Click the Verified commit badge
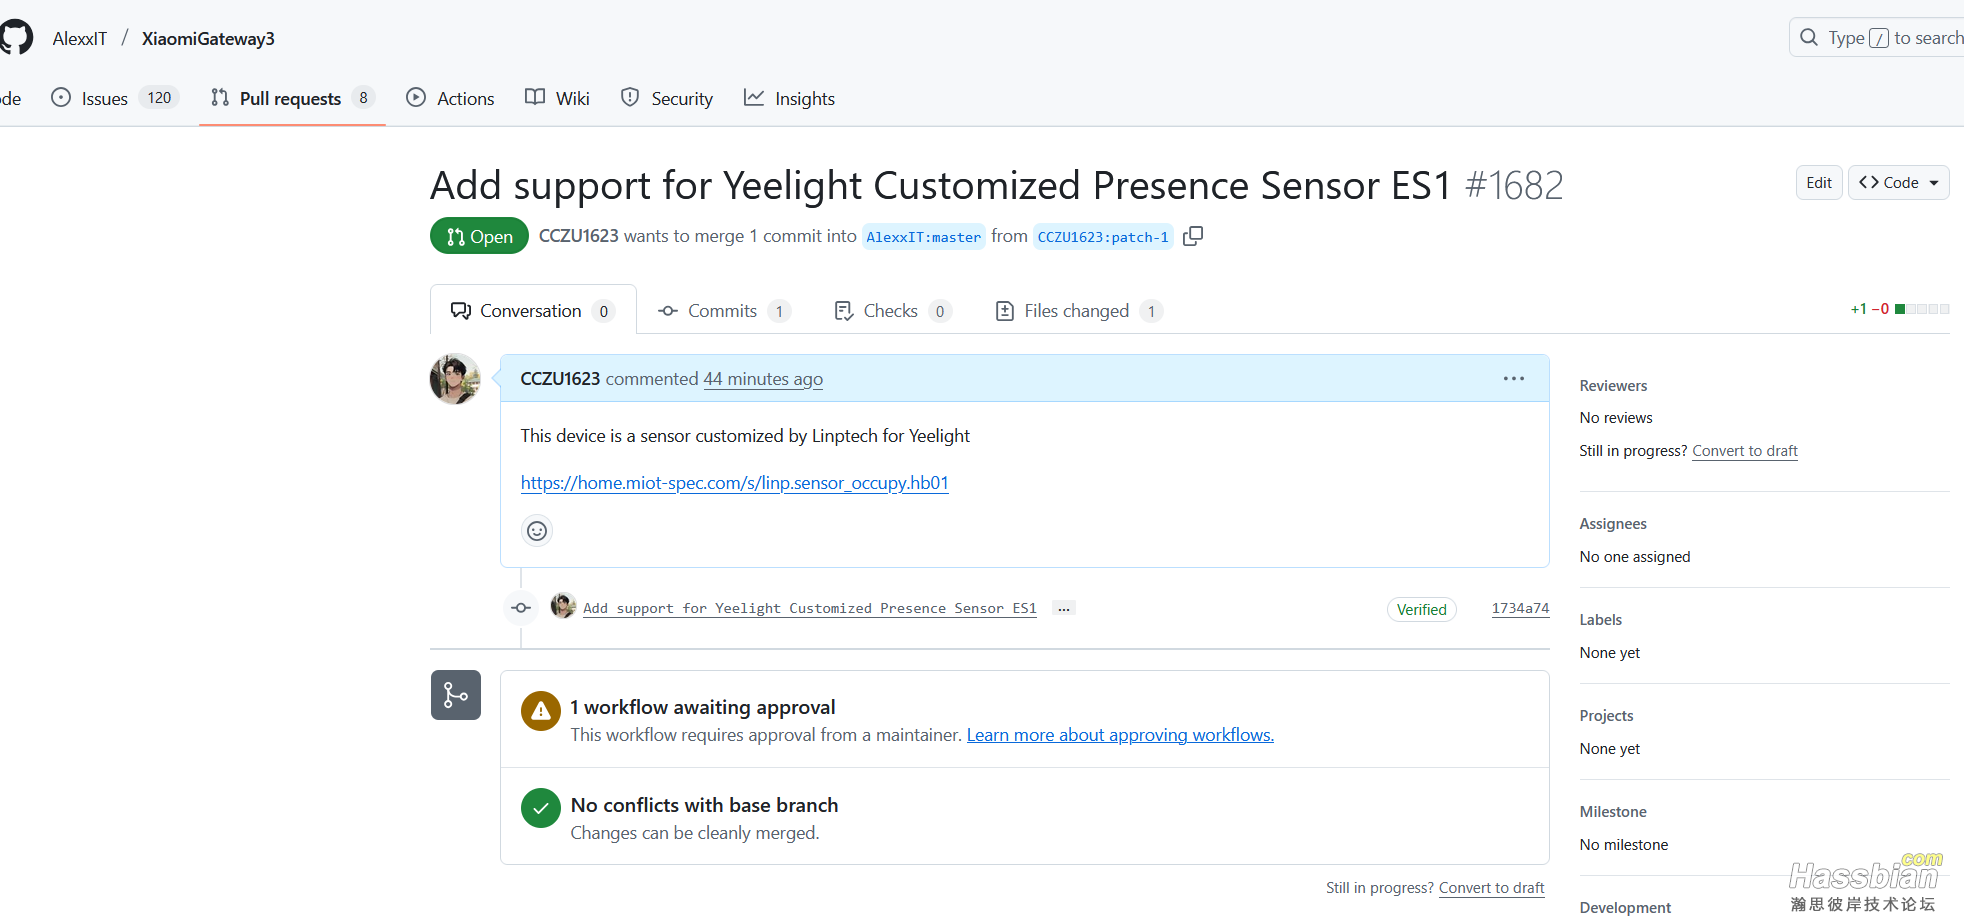Screen dimensions: 1964x922 coord(1421,610)
